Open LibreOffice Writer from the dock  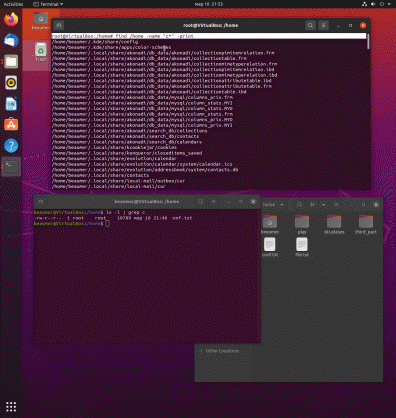[11, 104]
